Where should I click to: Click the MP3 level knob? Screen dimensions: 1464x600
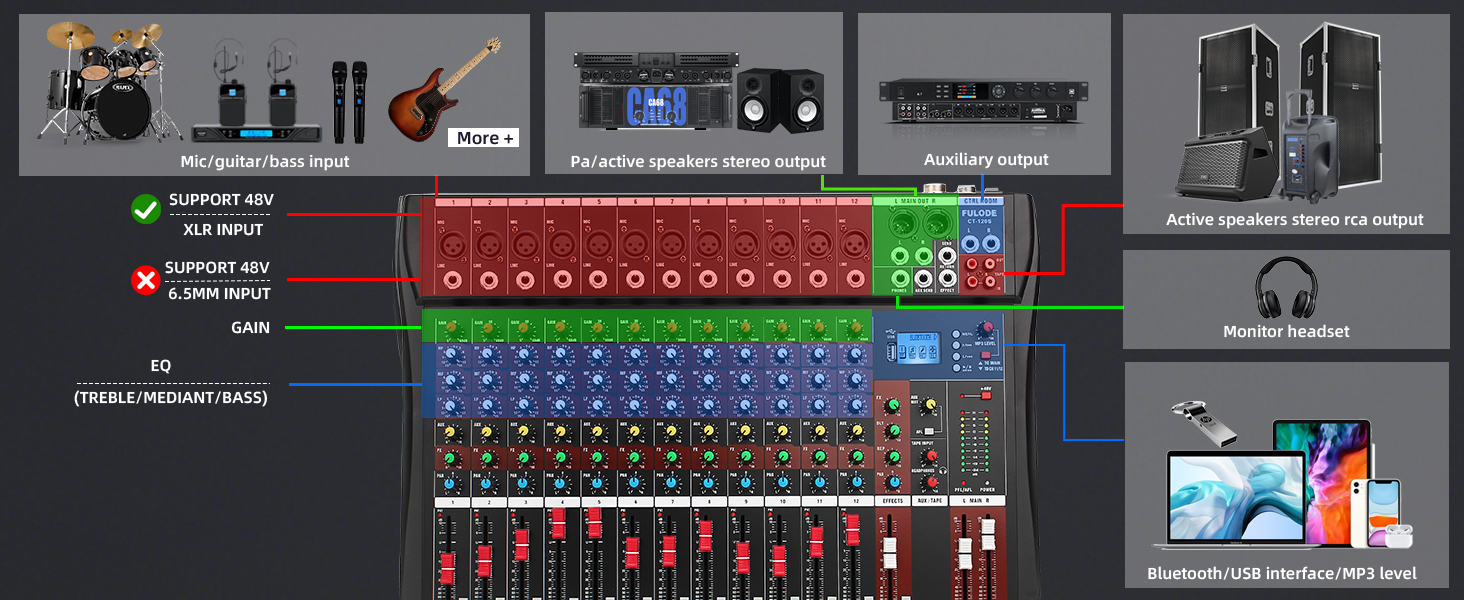coord(986,328)
